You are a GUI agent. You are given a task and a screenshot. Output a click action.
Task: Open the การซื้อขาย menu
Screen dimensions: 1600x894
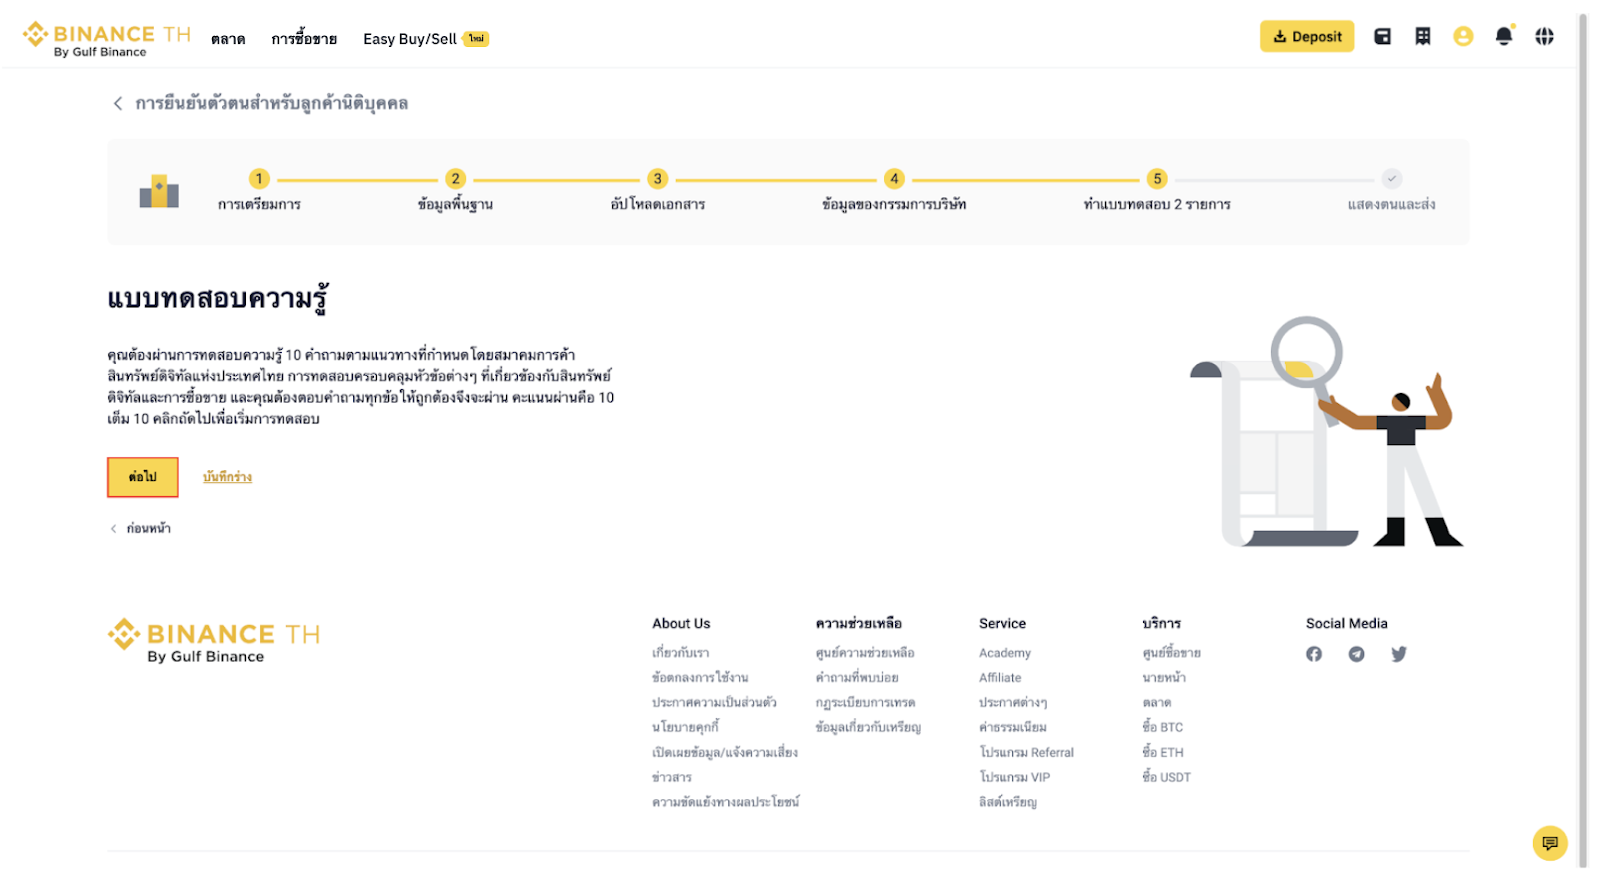pos(304,39)
